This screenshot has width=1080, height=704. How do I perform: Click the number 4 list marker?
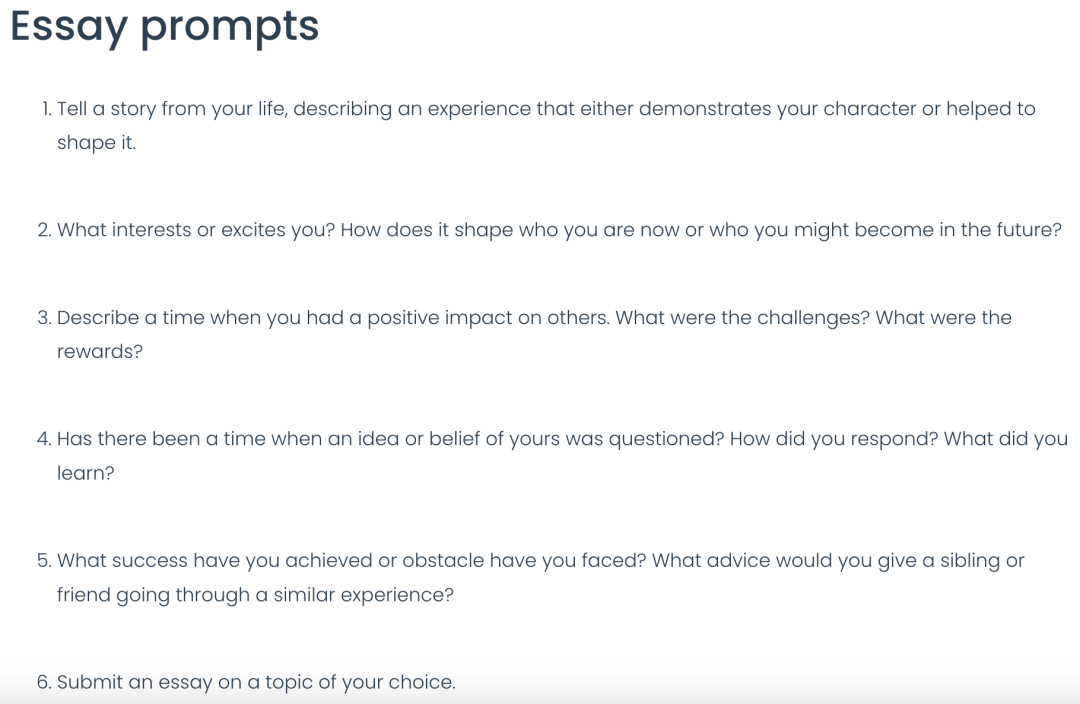45,439
